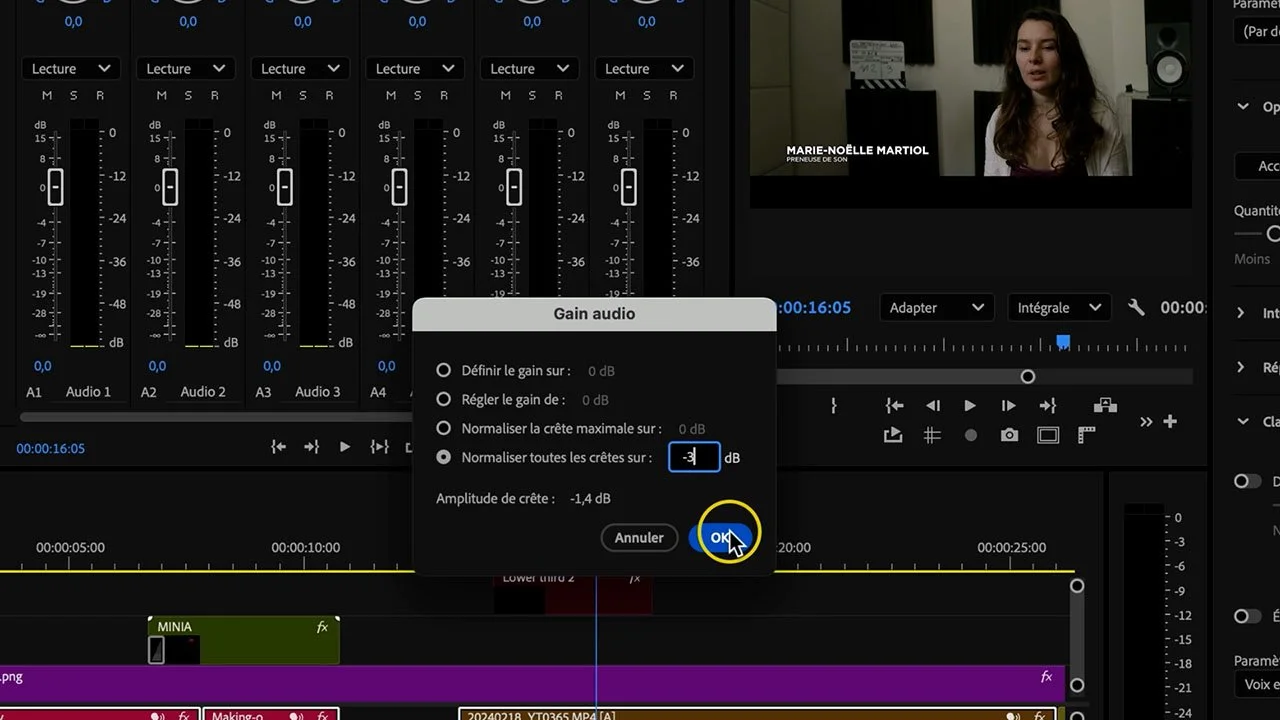Click Annuler in Gain audio dialog
This screenshot has height=720, width=1280.
coord(639,538)
